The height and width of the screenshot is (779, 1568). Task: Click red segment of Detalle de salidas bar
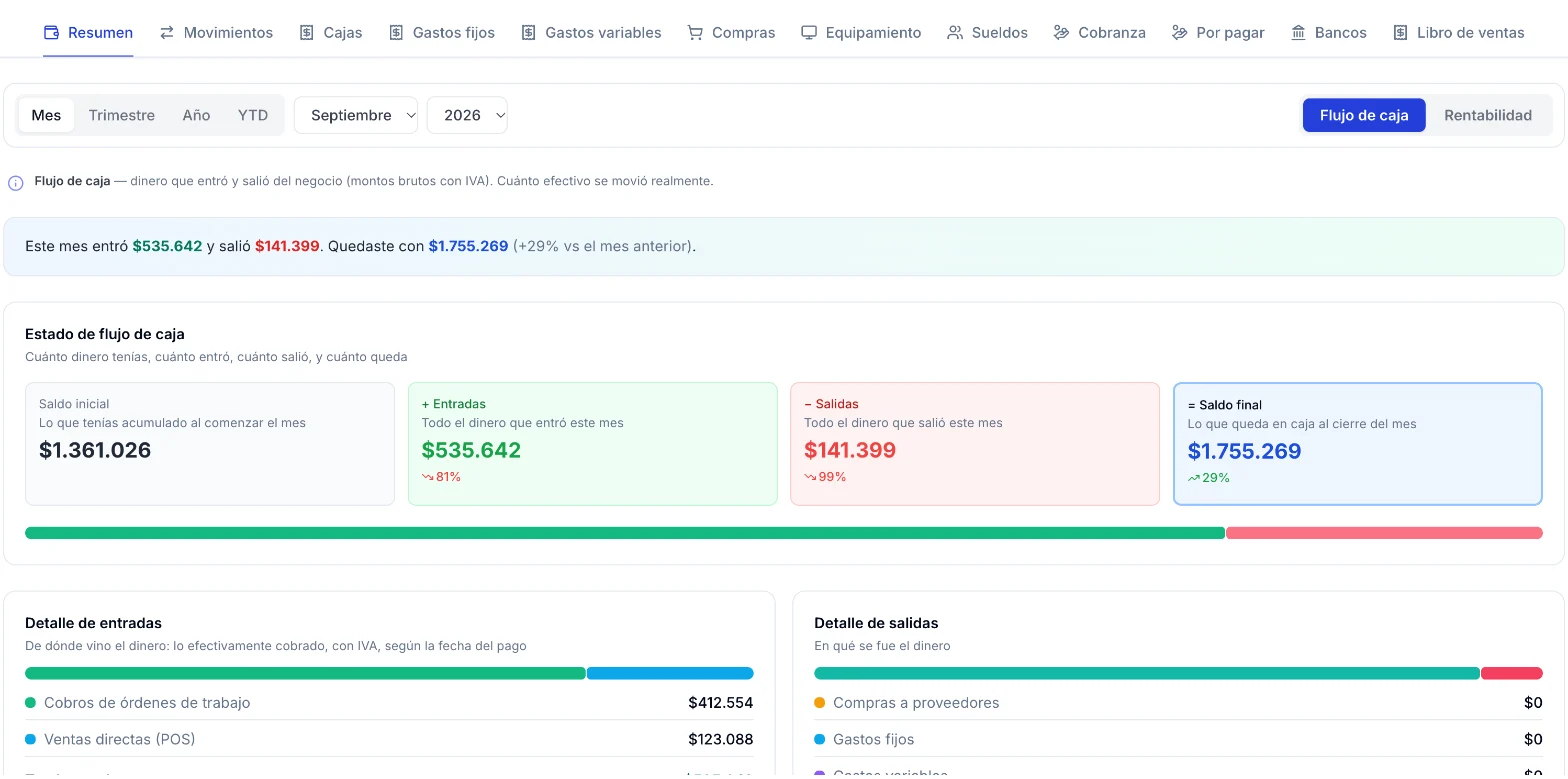[1512, 673]
